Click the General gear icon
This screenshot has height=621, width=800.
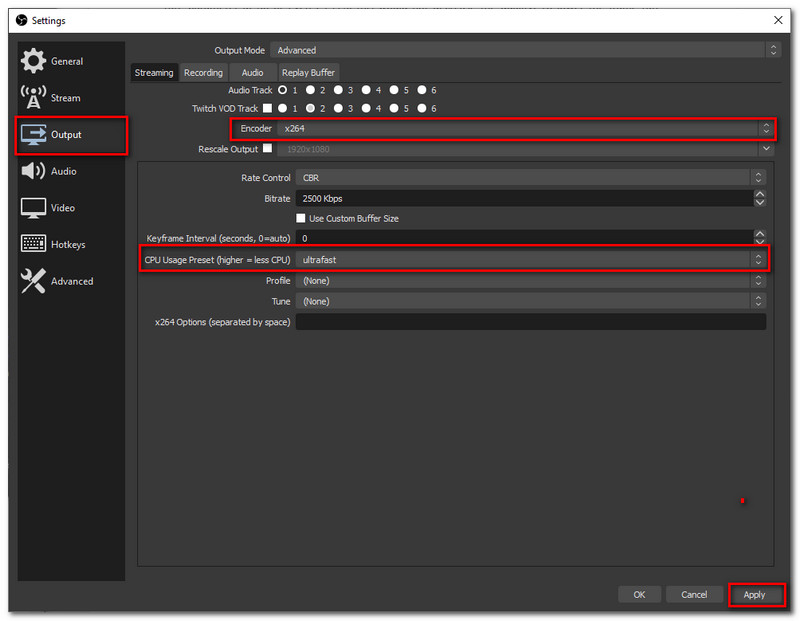pos(33,61)
